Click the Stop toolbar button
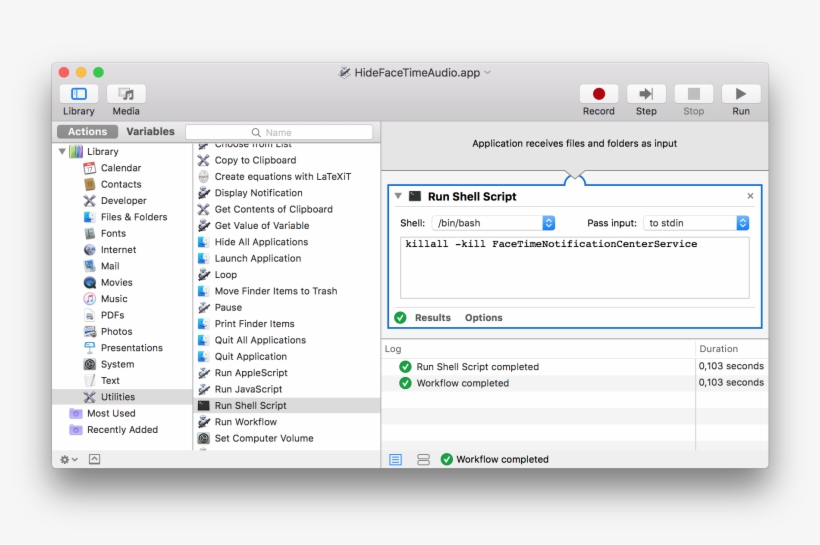 pyautogui.click(x=694, y=94)
